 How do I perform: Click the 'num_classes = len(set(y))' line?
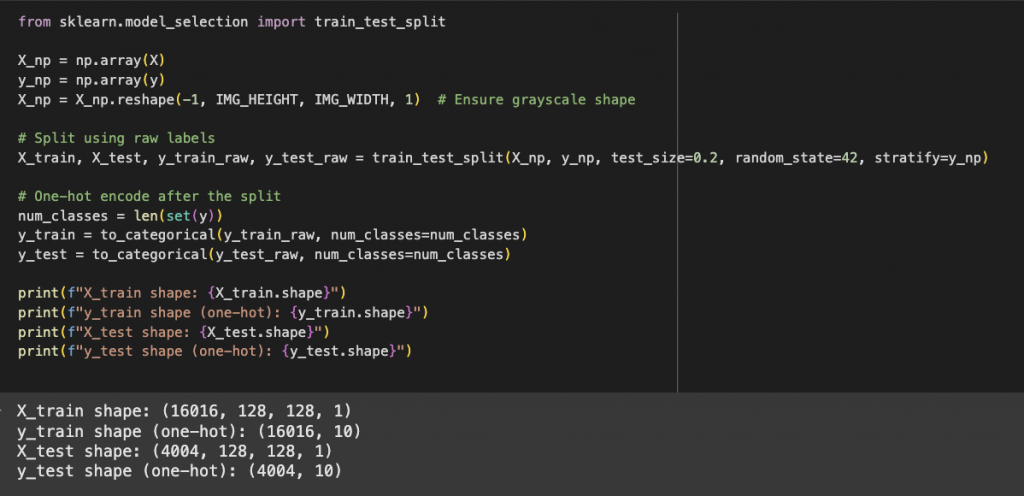(x=121, y=215)
